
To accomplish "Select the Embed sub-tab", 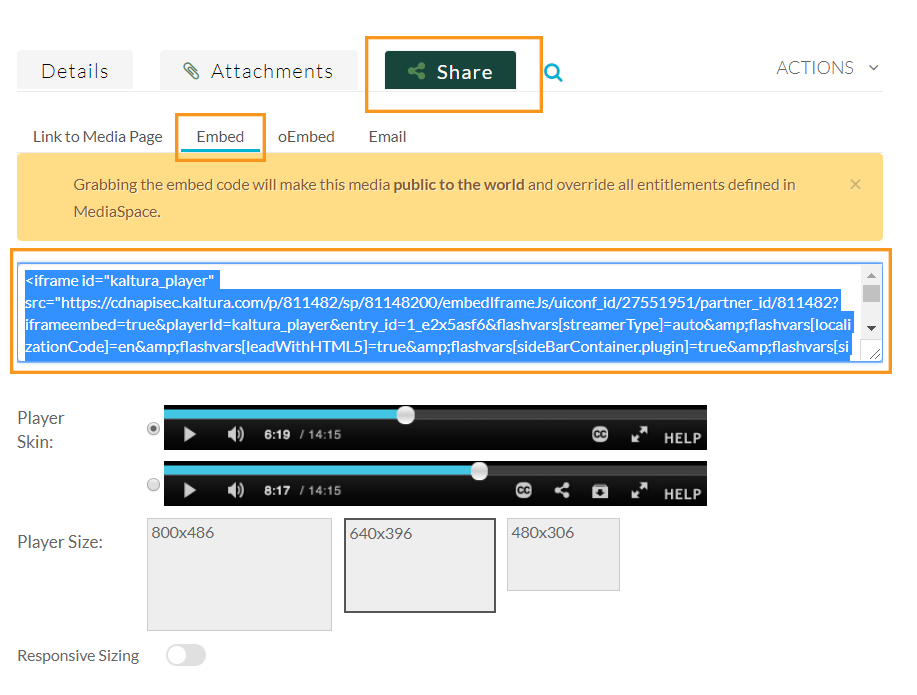I will (220, 137).
